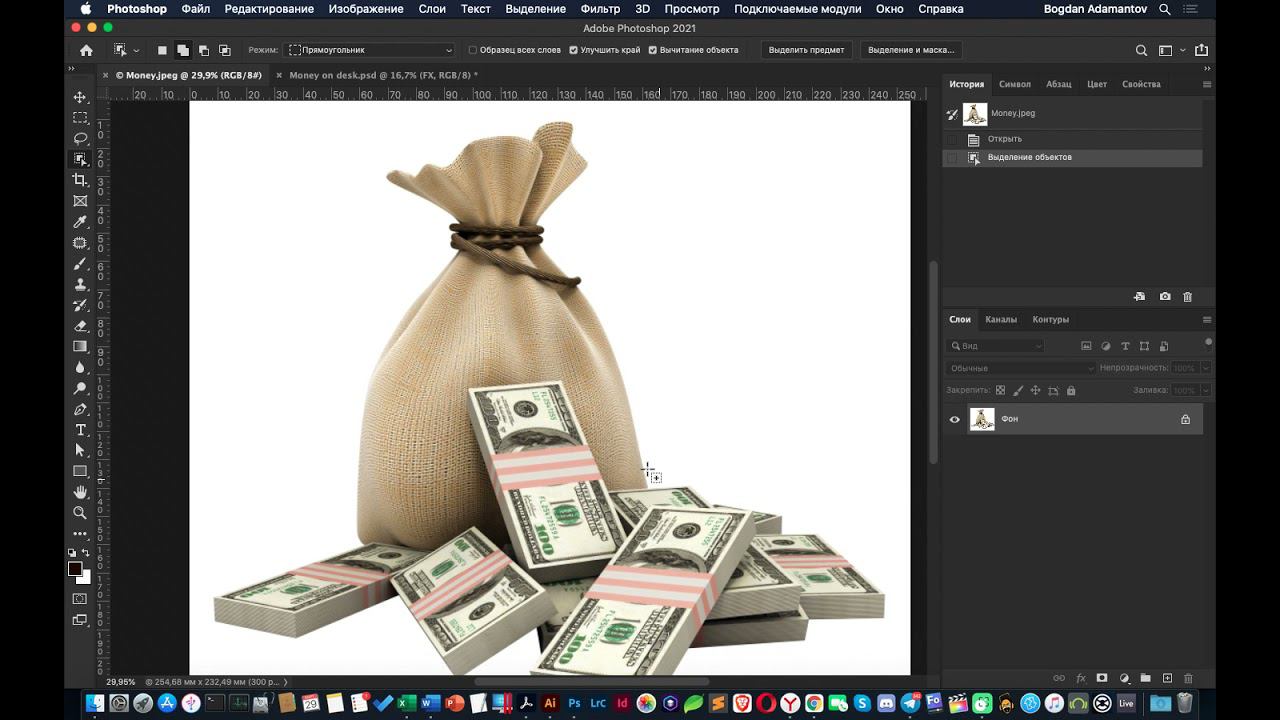Viewport: 1280px width, 720px height.
Task: Select the Blur tool
Action: pos(80,368)
